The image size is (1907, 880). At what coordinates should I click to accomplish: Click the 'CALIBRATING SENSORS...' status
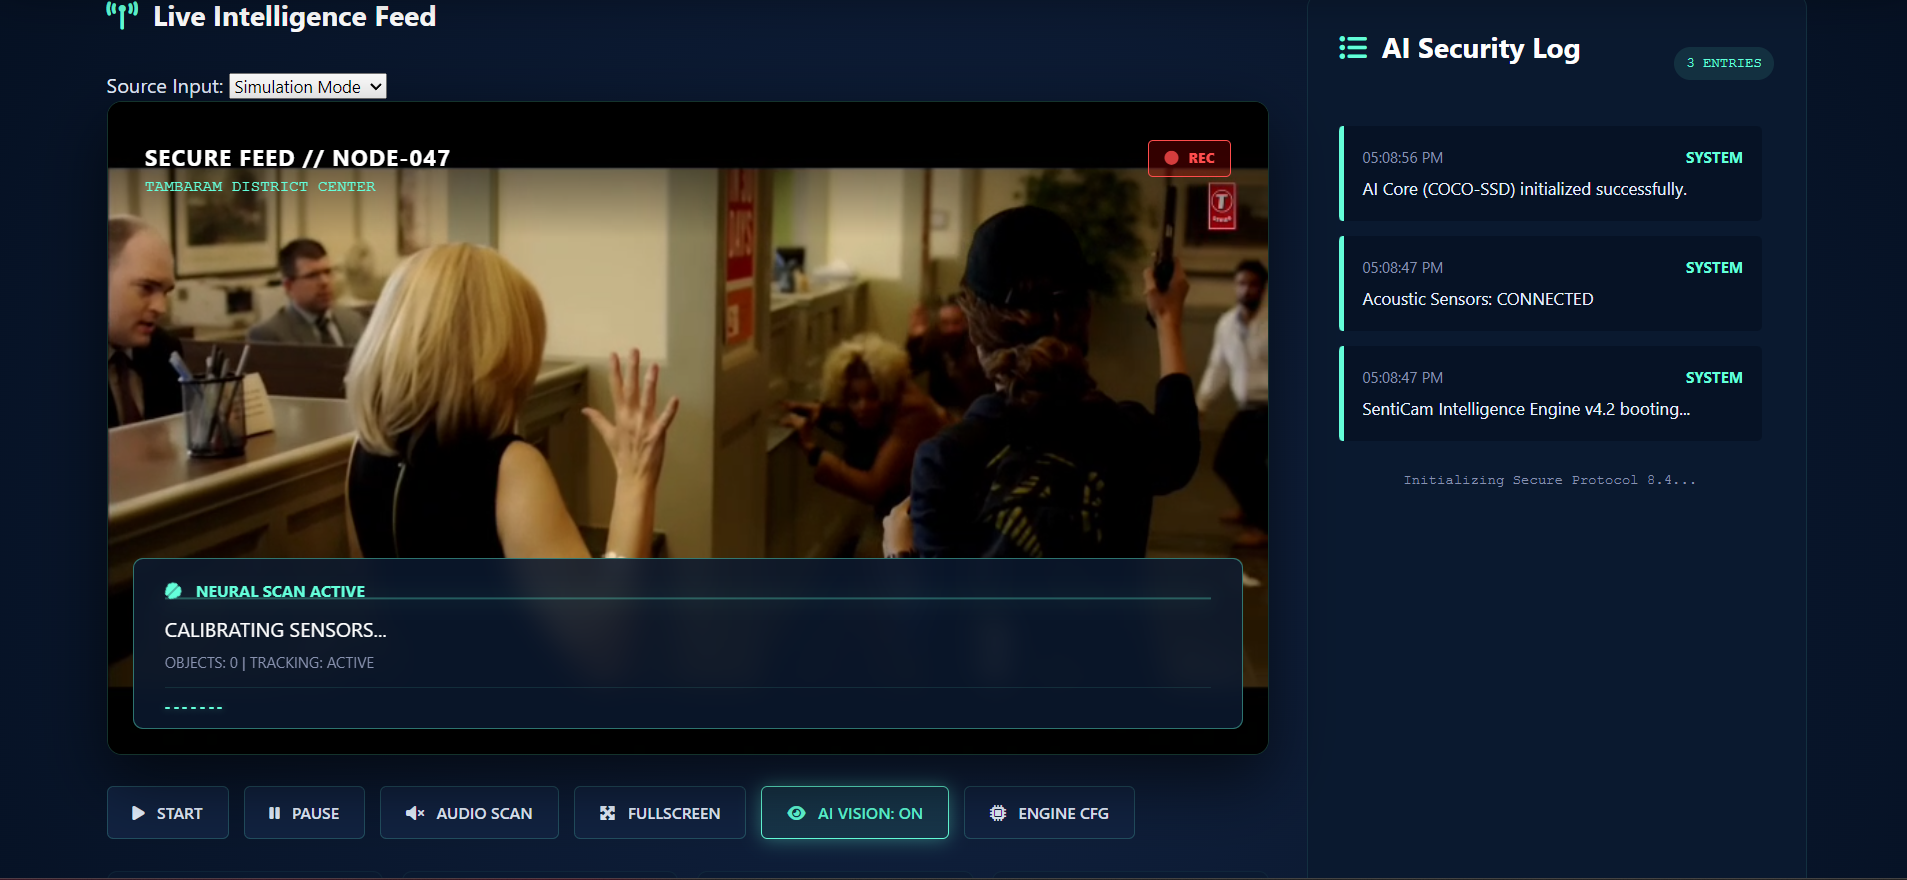[x=275, y=630]
